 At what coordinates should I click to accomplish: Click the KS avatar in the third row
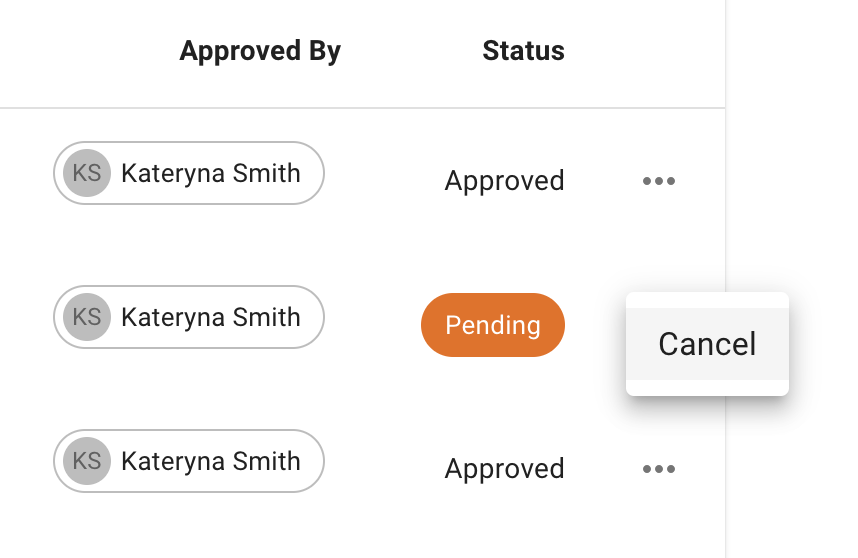(87, 461)
